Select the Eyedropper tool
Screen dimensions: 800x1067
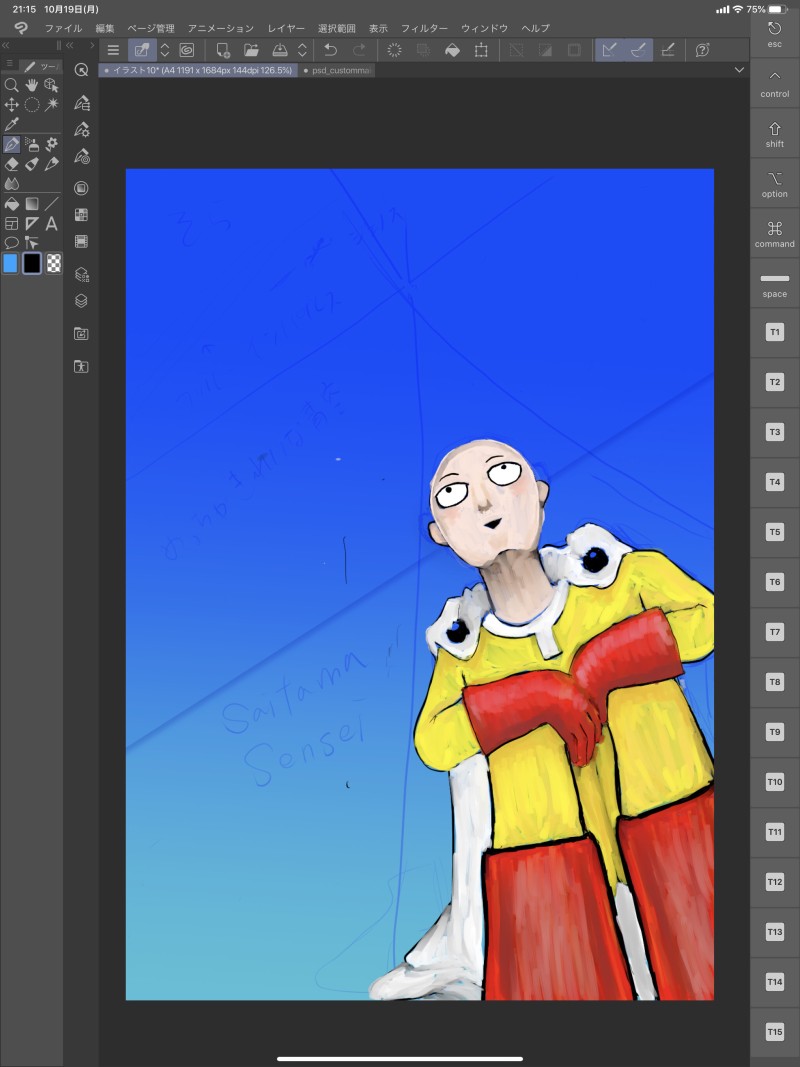coord(12,125)
